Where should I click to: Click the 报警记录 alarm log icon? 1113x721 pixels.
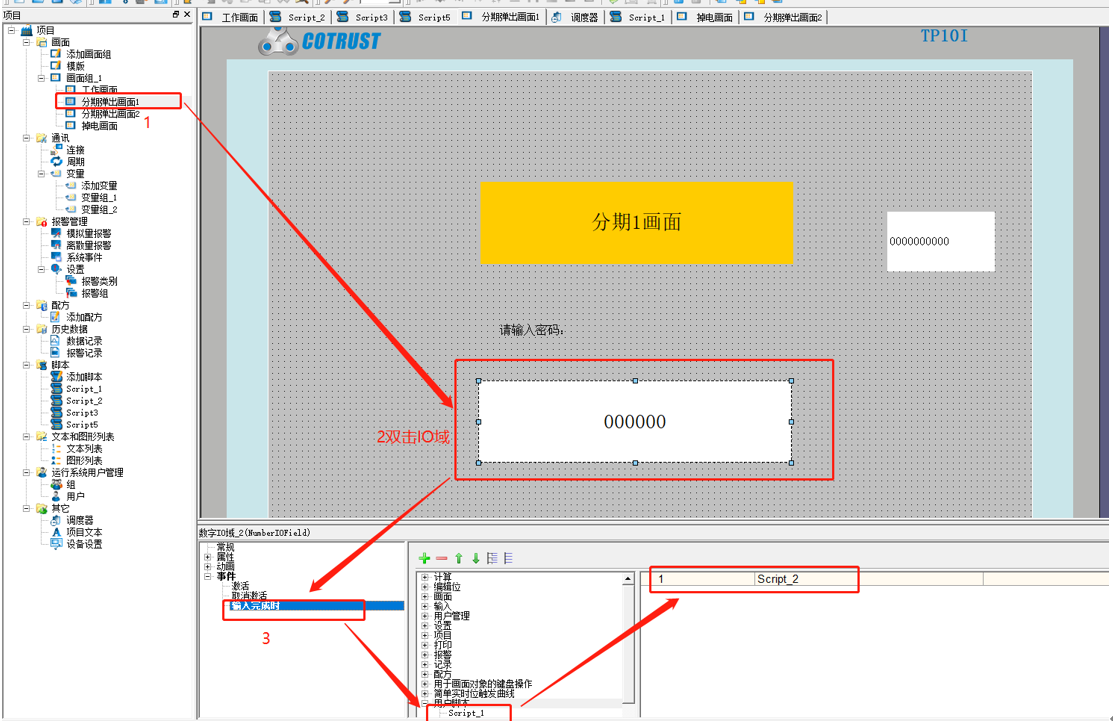pos(56,353)
